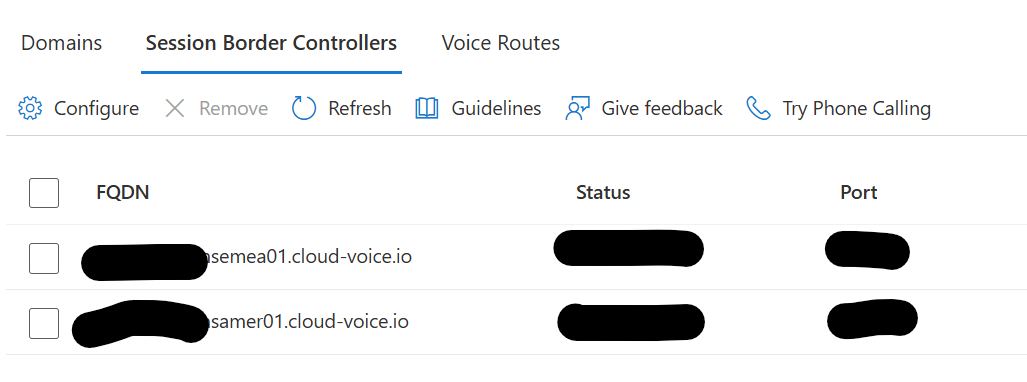Viewport: 1027px width, 382px height.
Task: Click the Port column header
Action: pyautogui.click(x=859, y=193)
